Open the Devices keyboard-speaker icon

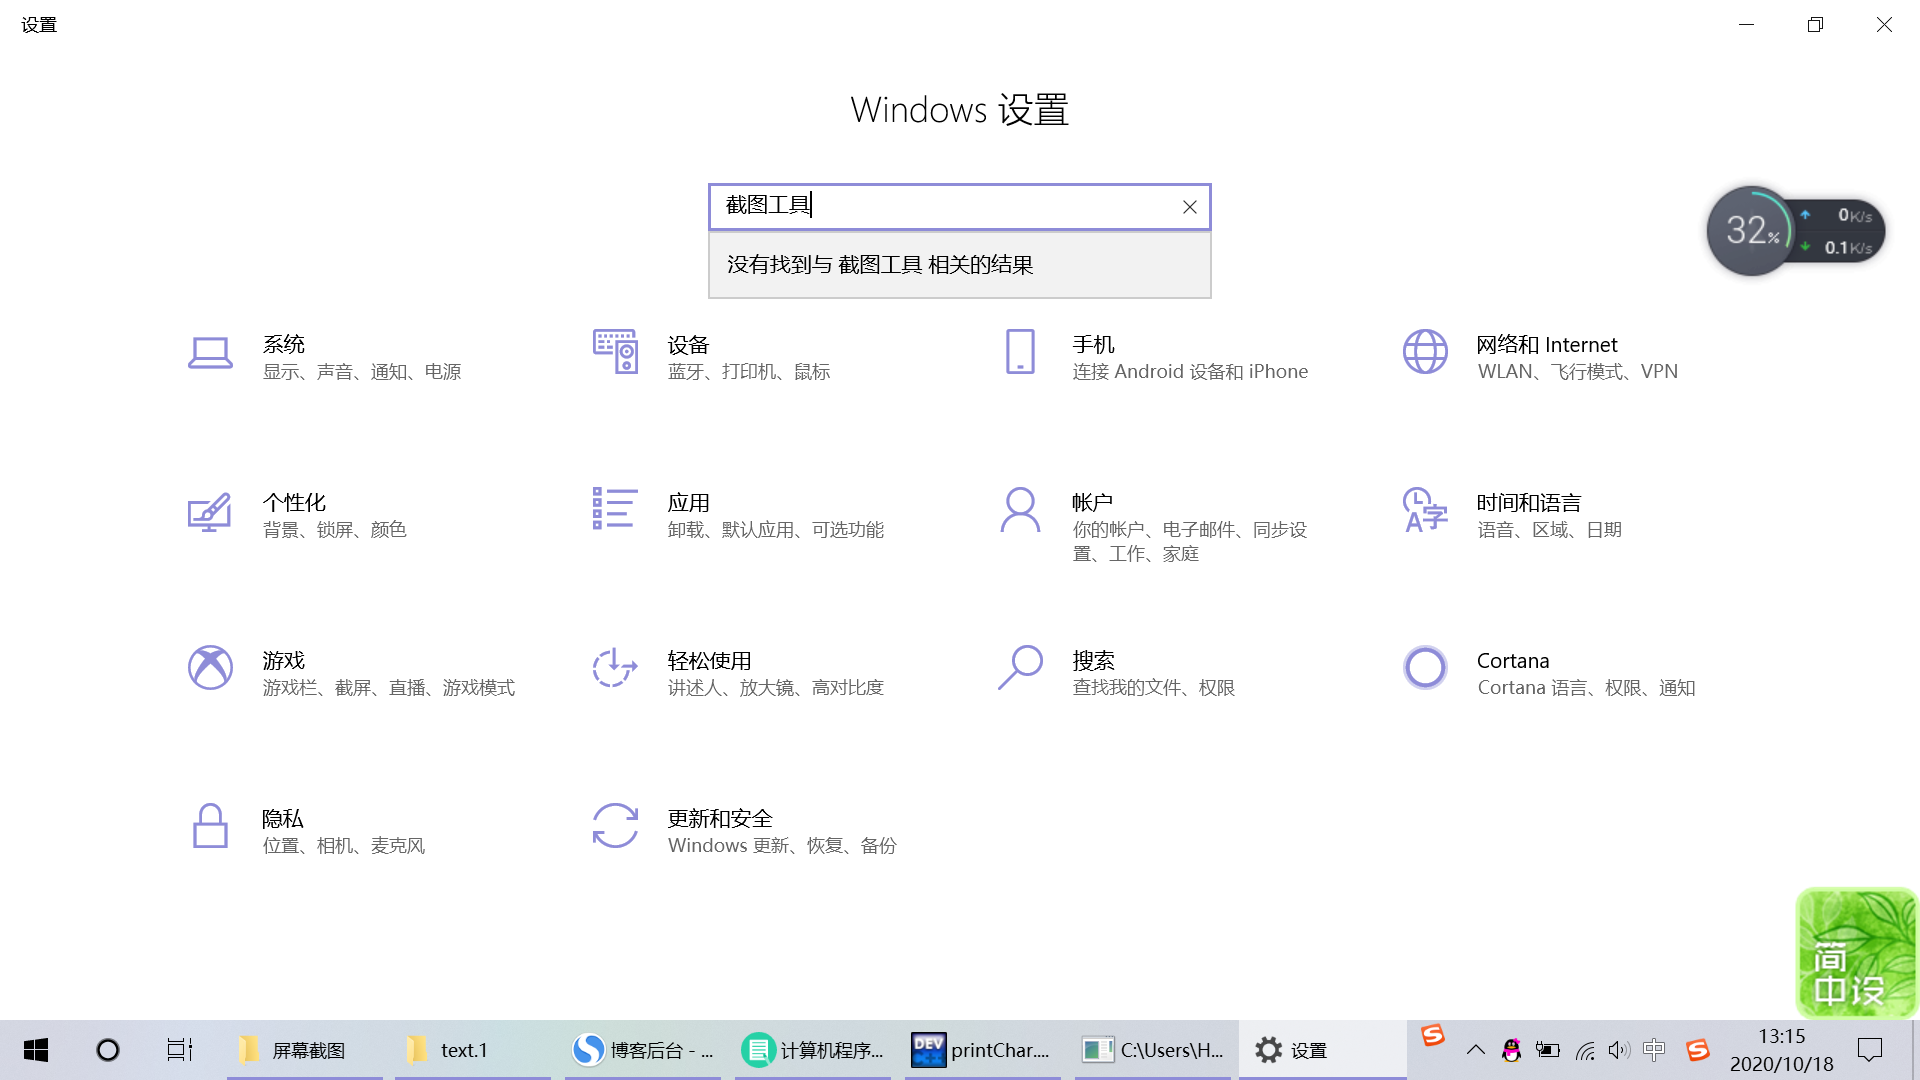(615, 352)
